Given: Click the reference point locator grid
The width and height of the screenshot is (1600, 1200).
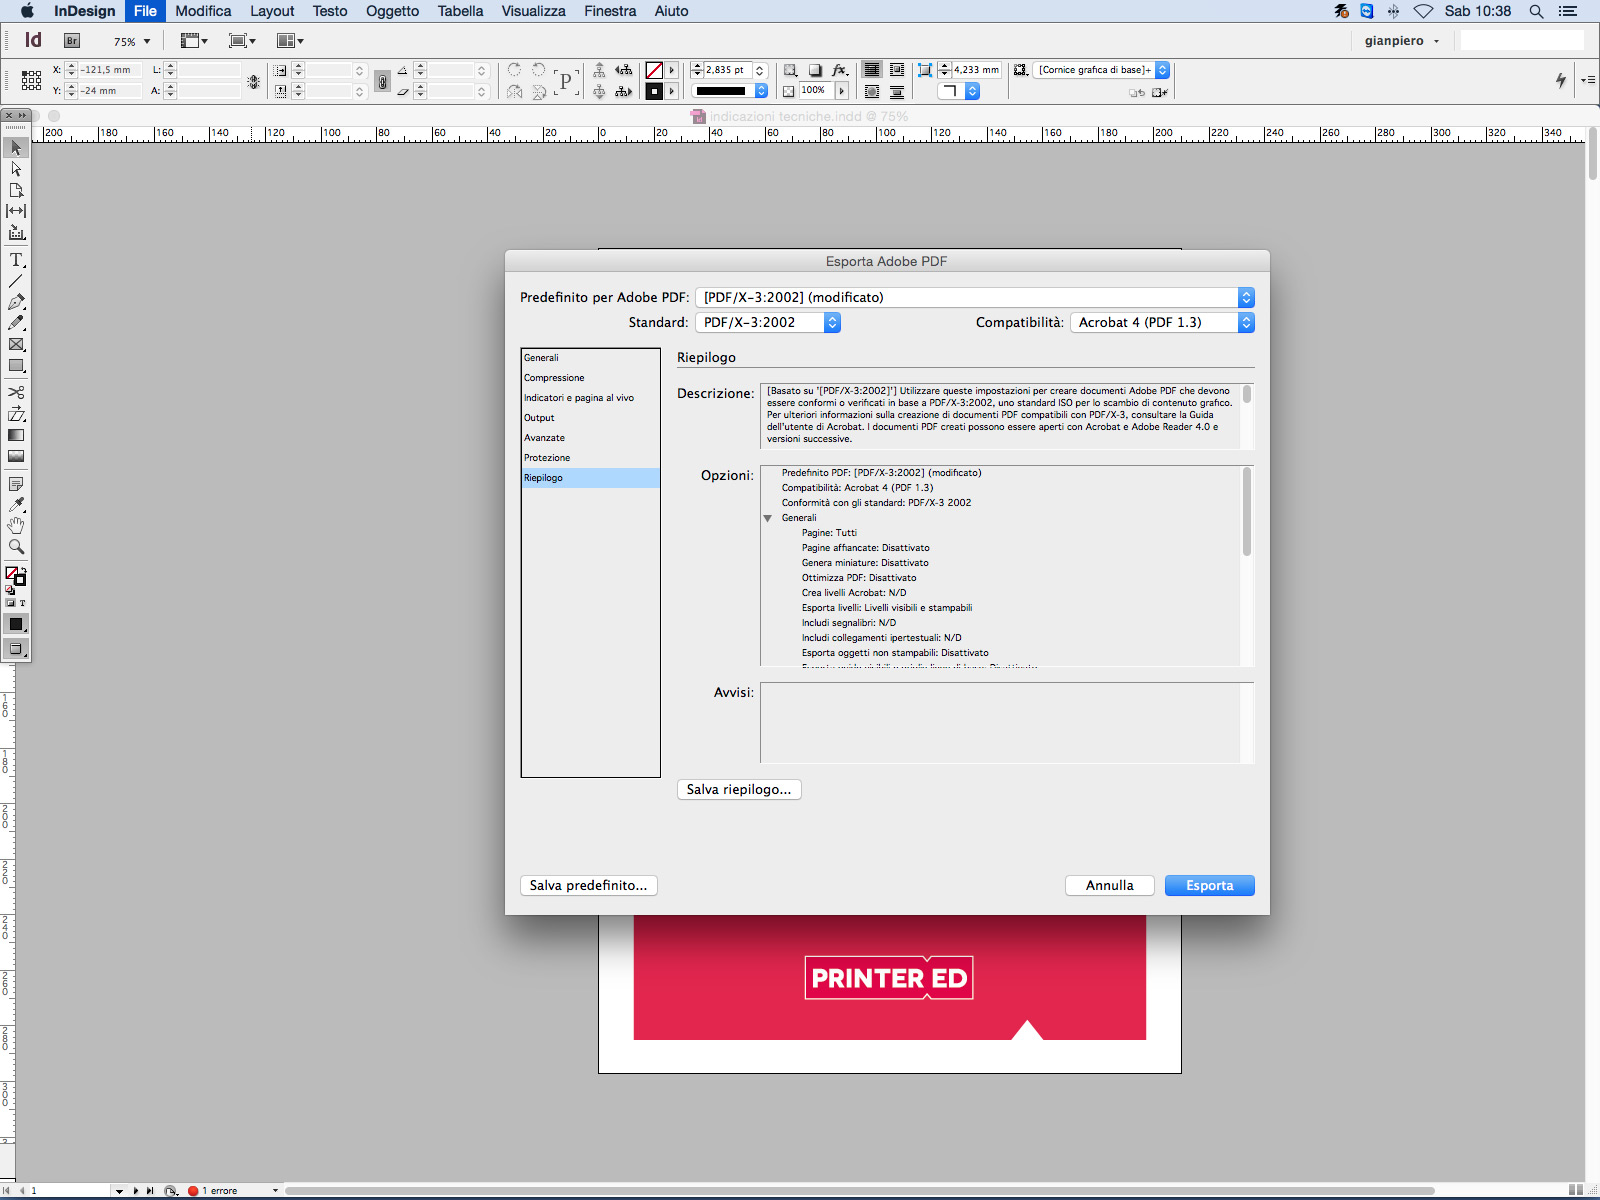Looking at the screenshot, I should (31, 80).
